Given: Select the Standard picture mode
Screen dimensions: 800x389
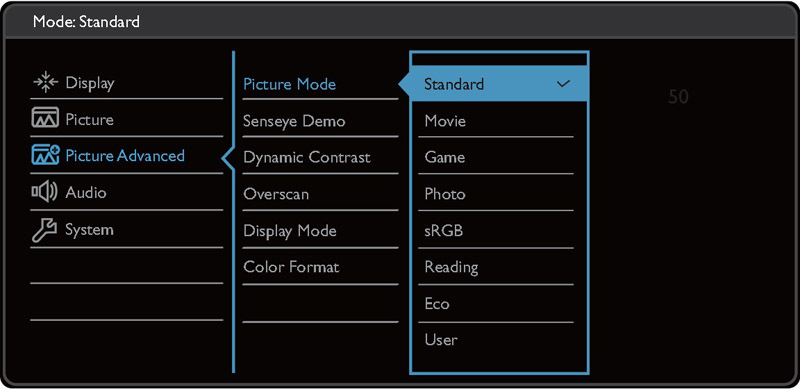Looking at the screenshot, I should (x=499, y=84).
